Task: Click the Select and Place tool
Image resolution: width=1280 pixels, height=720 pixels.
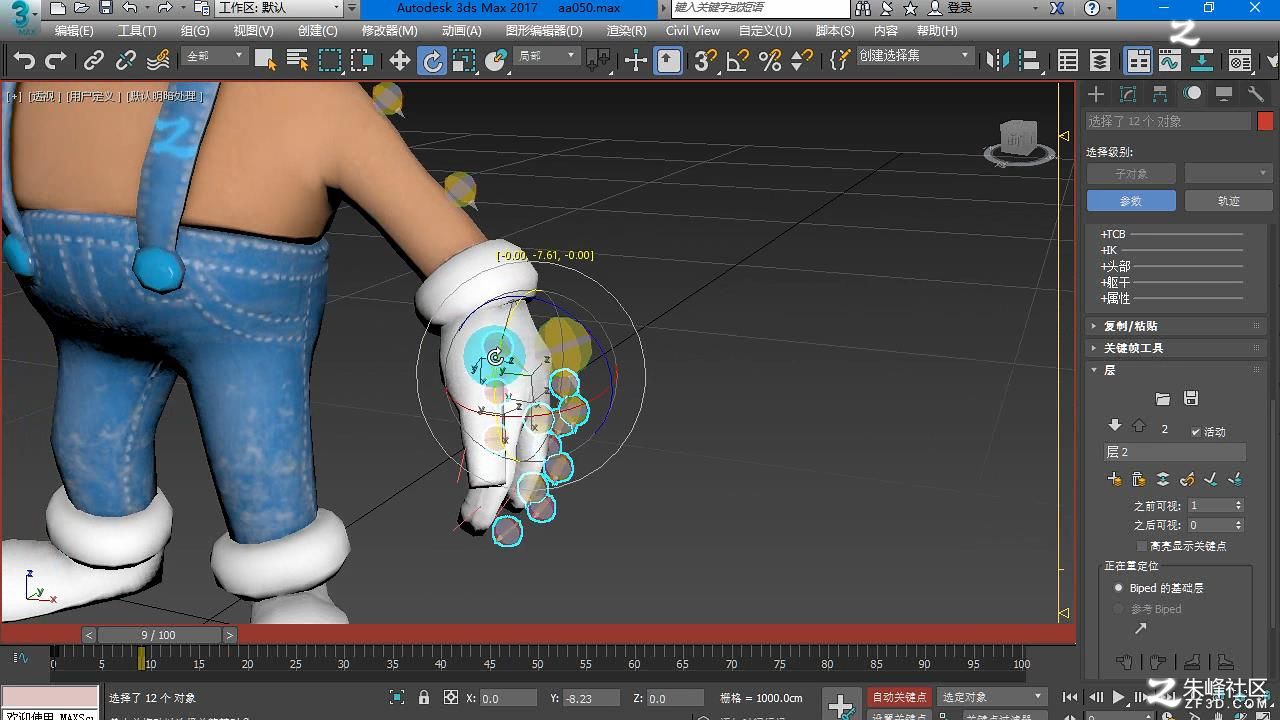Action: coord(496,61)
